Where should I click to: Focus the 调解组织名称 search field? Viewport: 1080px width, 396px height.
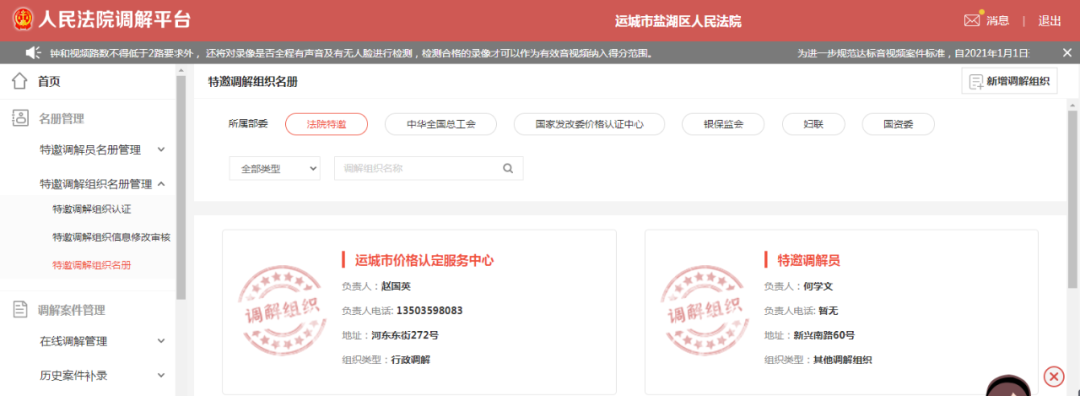tap(428, 168)
